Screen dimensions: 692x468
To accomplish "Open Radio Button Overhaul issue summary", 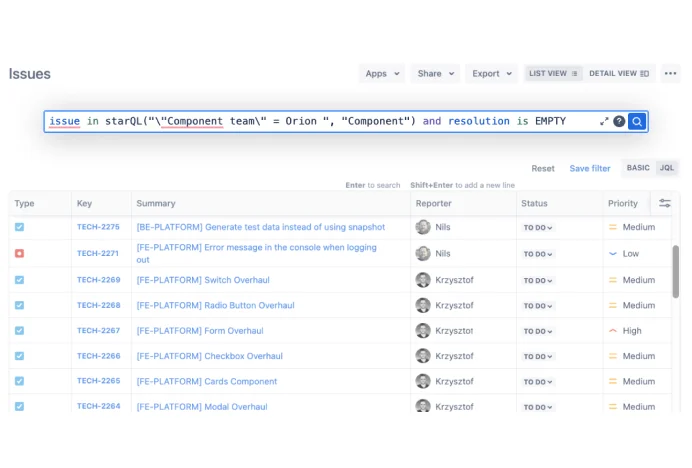I will (215, 305).
